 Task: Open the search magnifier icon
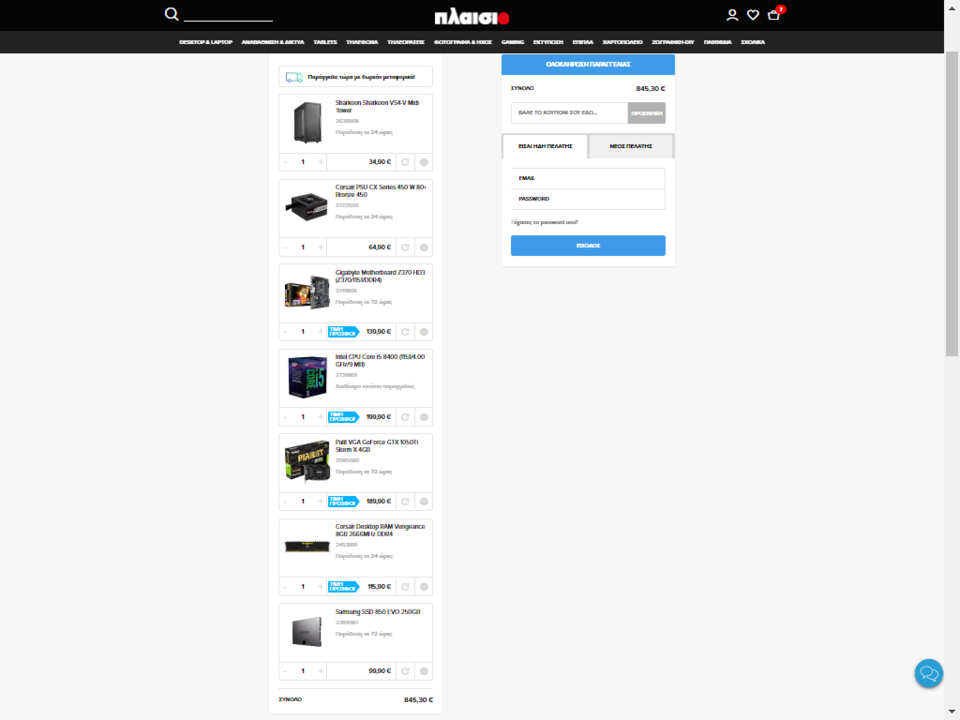coord(171,14)
